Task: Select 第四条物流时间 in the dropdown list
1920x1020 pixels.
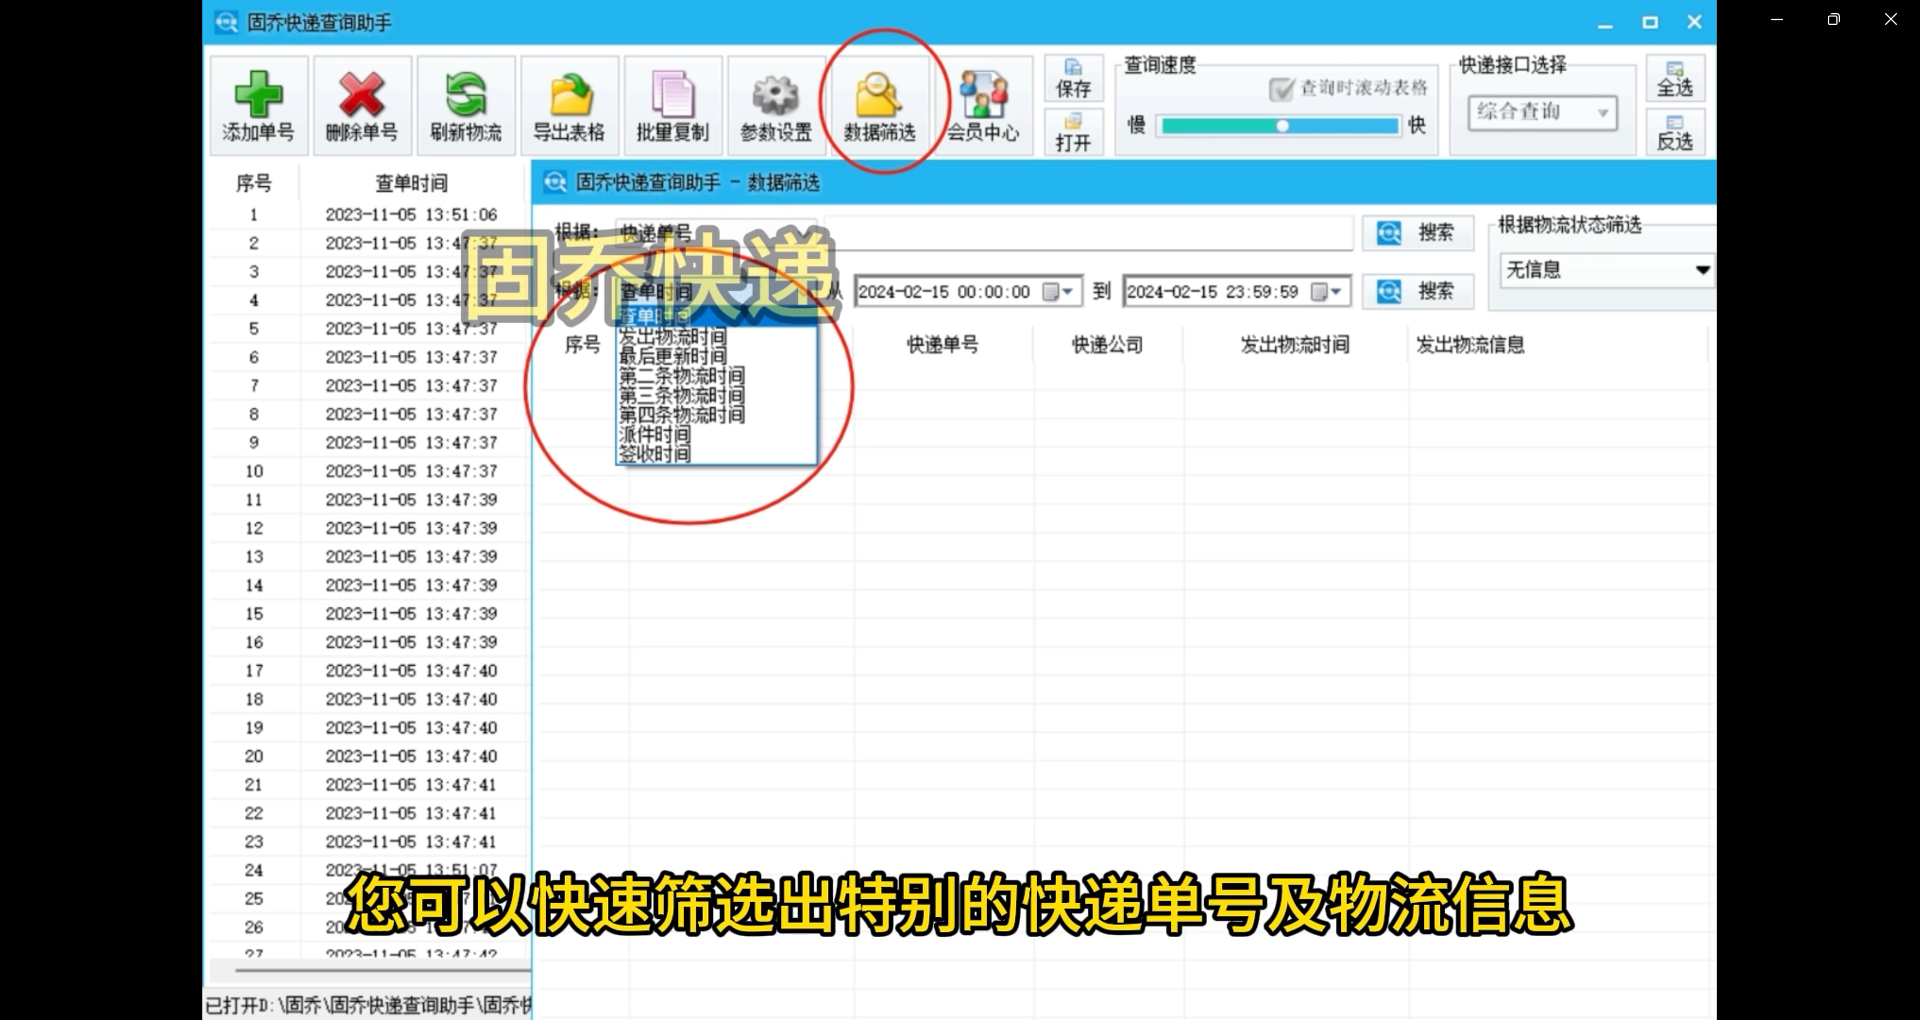Action: click(x=681, y=415)
